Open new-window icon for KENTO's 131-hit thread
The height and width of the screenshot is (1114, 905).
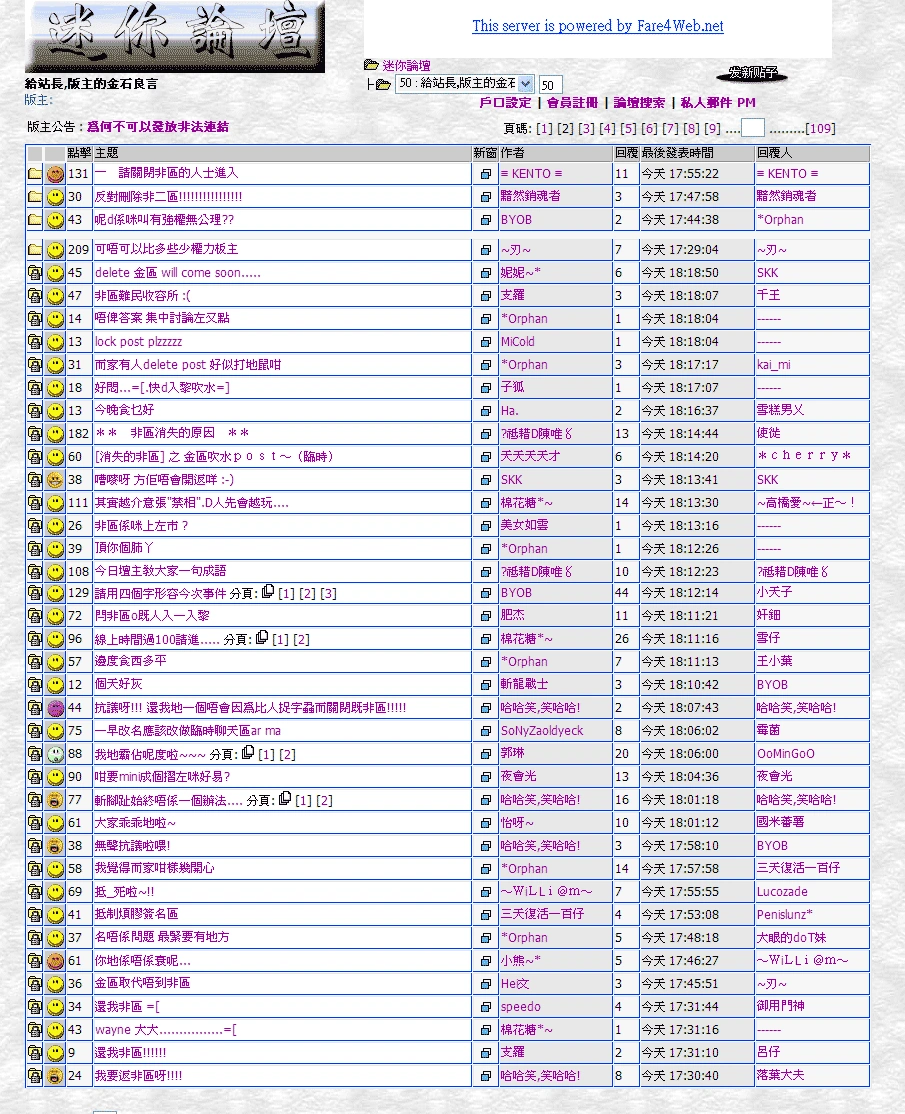pos(485,173)
